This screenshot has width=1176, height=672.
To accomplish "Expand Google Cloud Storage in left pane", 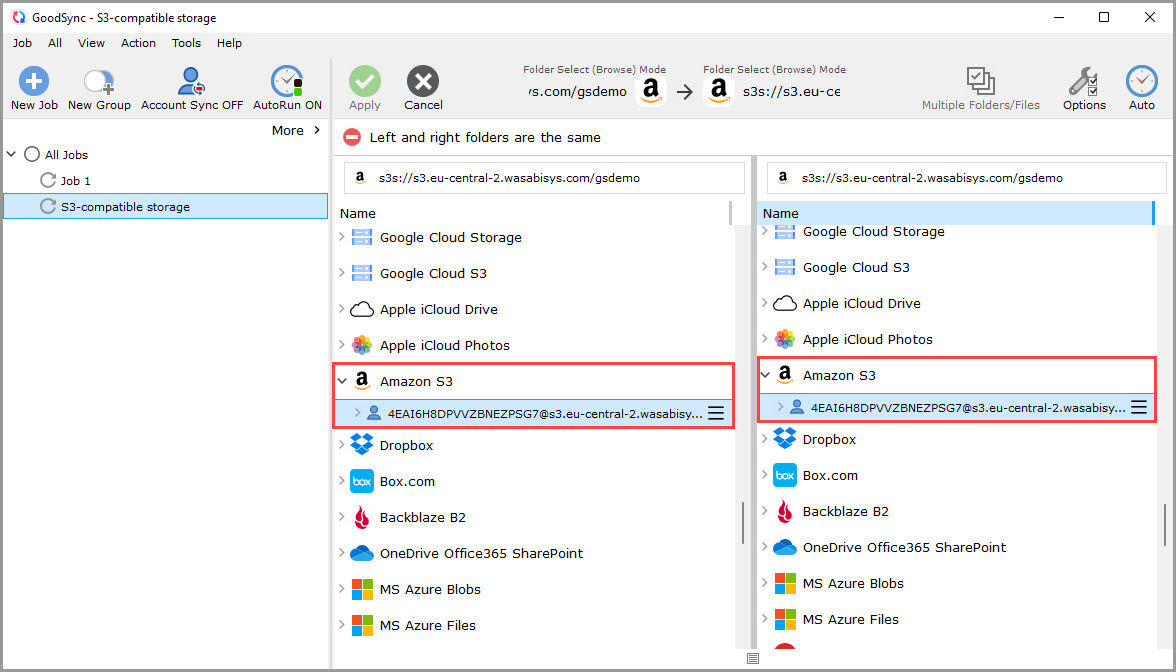I will 342,237.
